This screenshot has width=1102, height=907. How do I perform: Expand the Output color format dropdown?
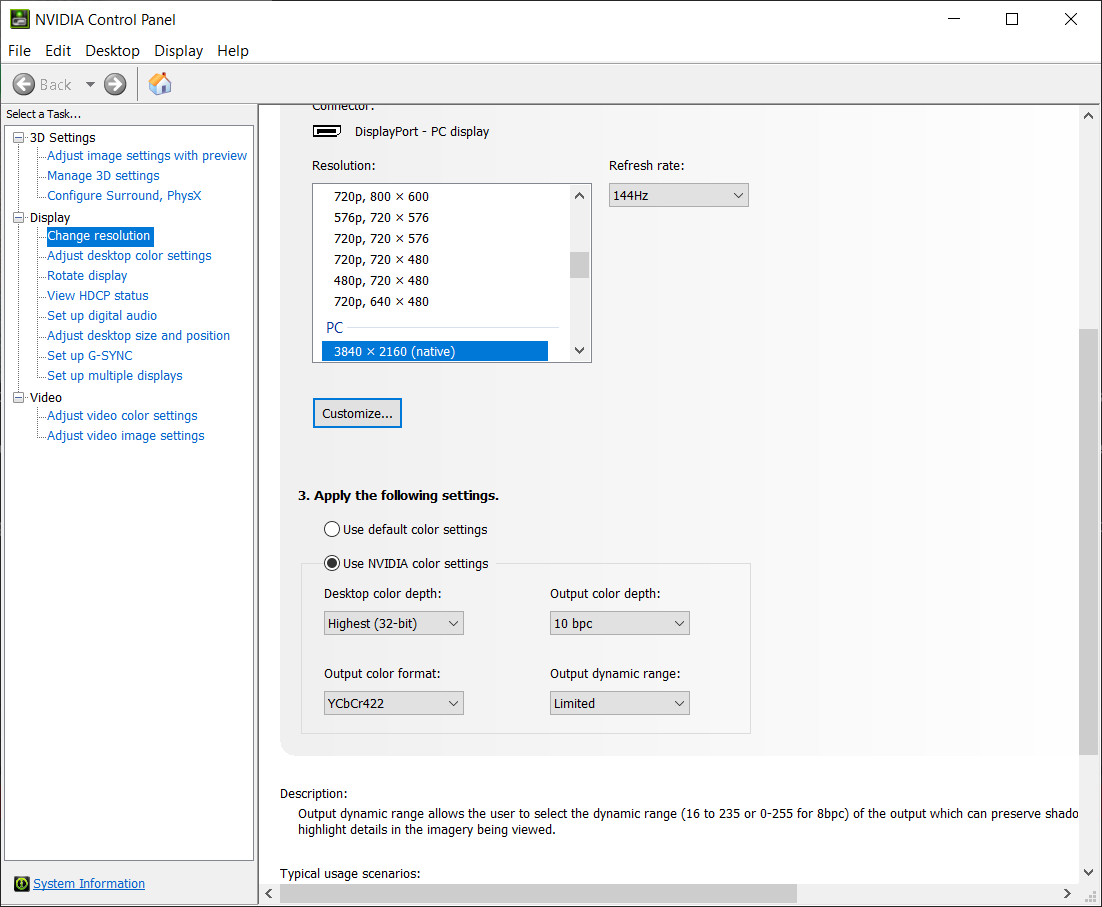tap(393, 704)
